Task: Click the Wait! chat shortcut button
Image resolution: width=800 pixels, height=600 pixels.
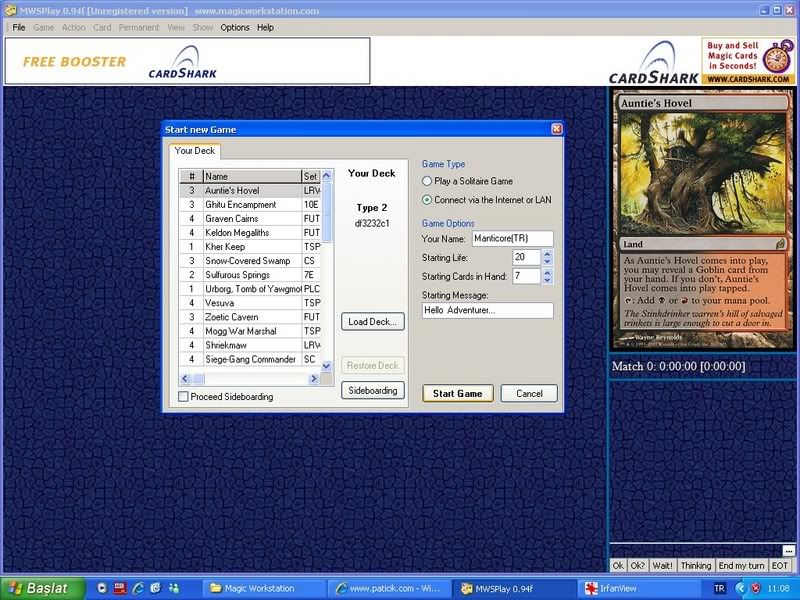Action: [x=662, y=565]
